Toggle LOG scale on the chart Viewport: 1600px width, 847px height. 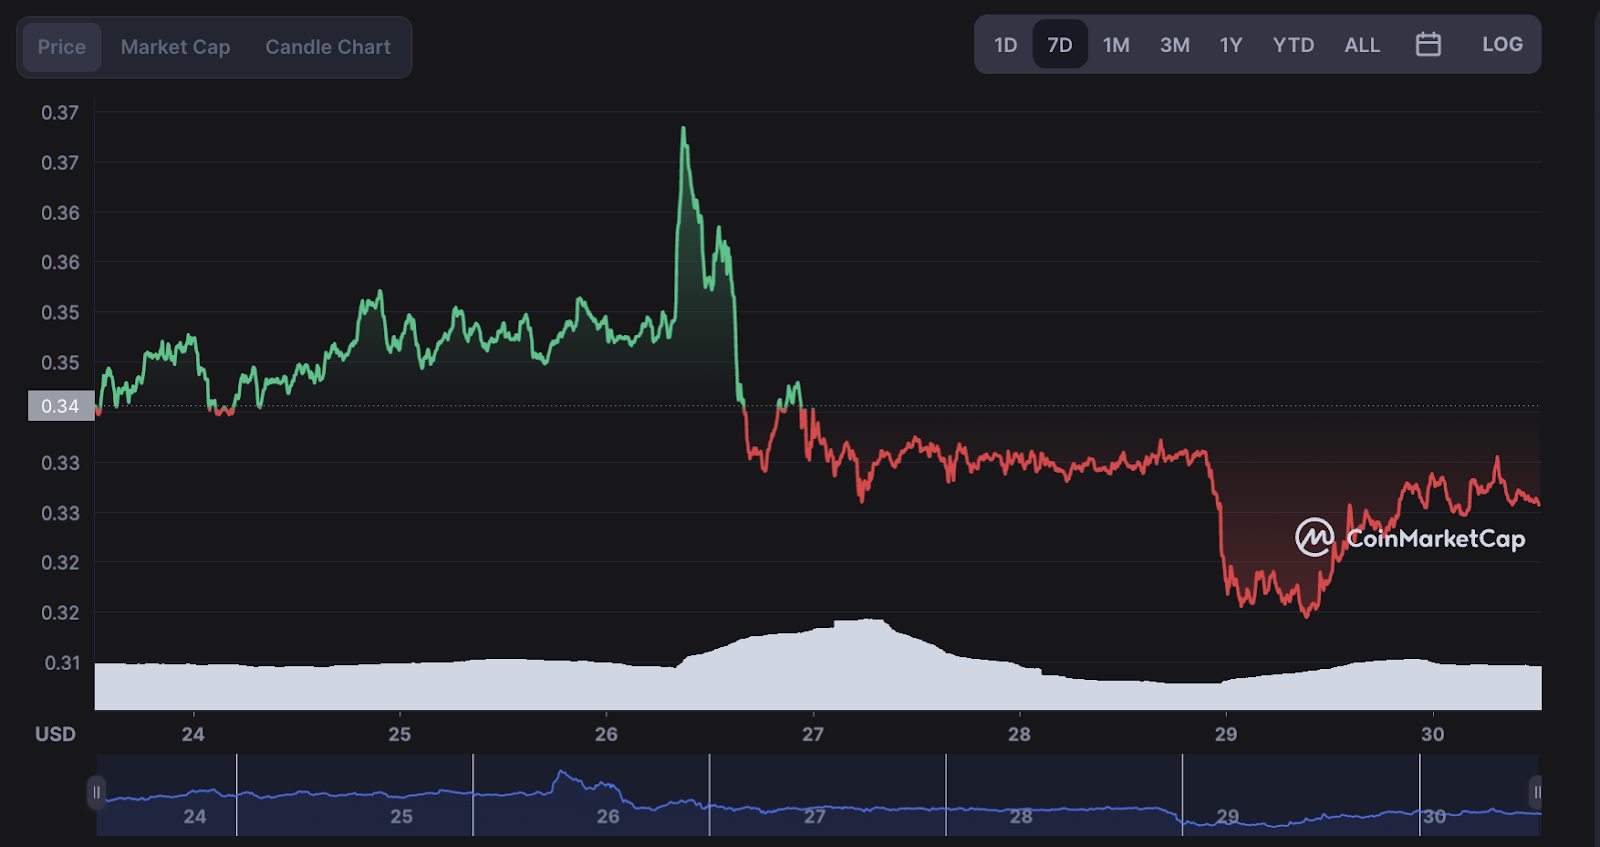[x=1502, y=44]
